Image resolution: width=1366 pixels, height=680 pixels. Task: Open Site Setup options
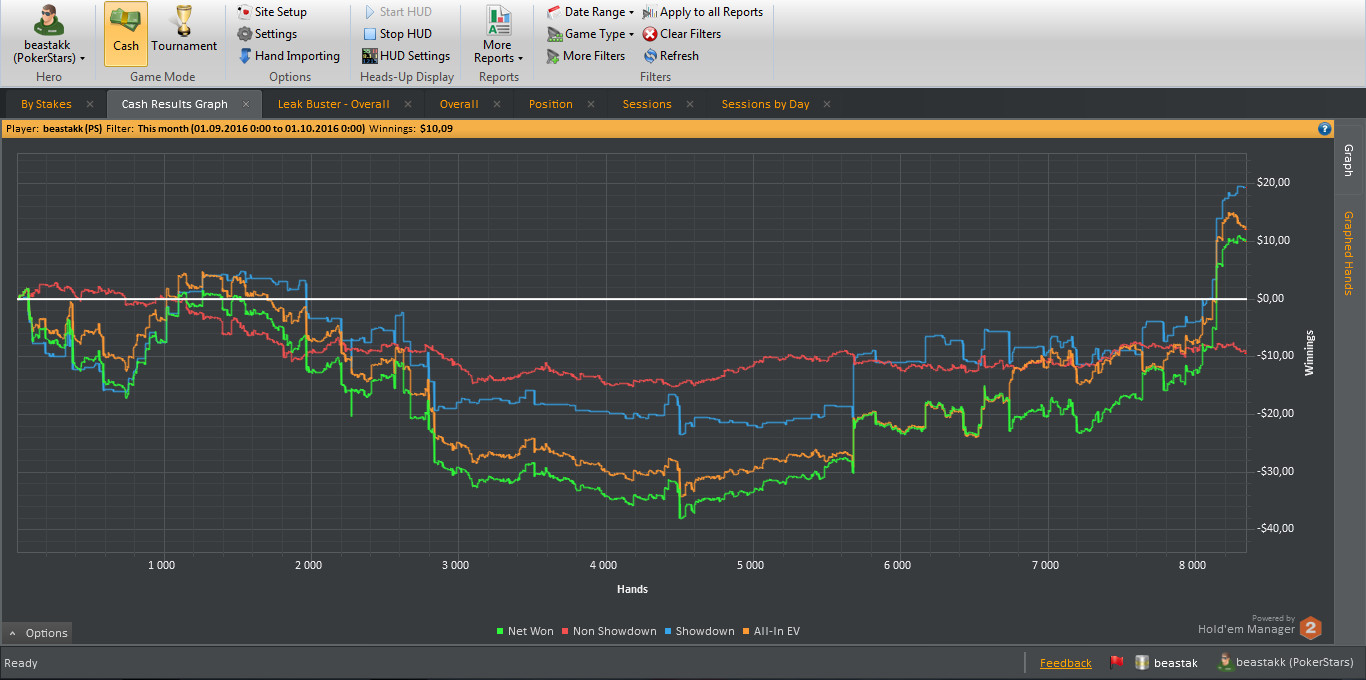[x=272, y=12]
